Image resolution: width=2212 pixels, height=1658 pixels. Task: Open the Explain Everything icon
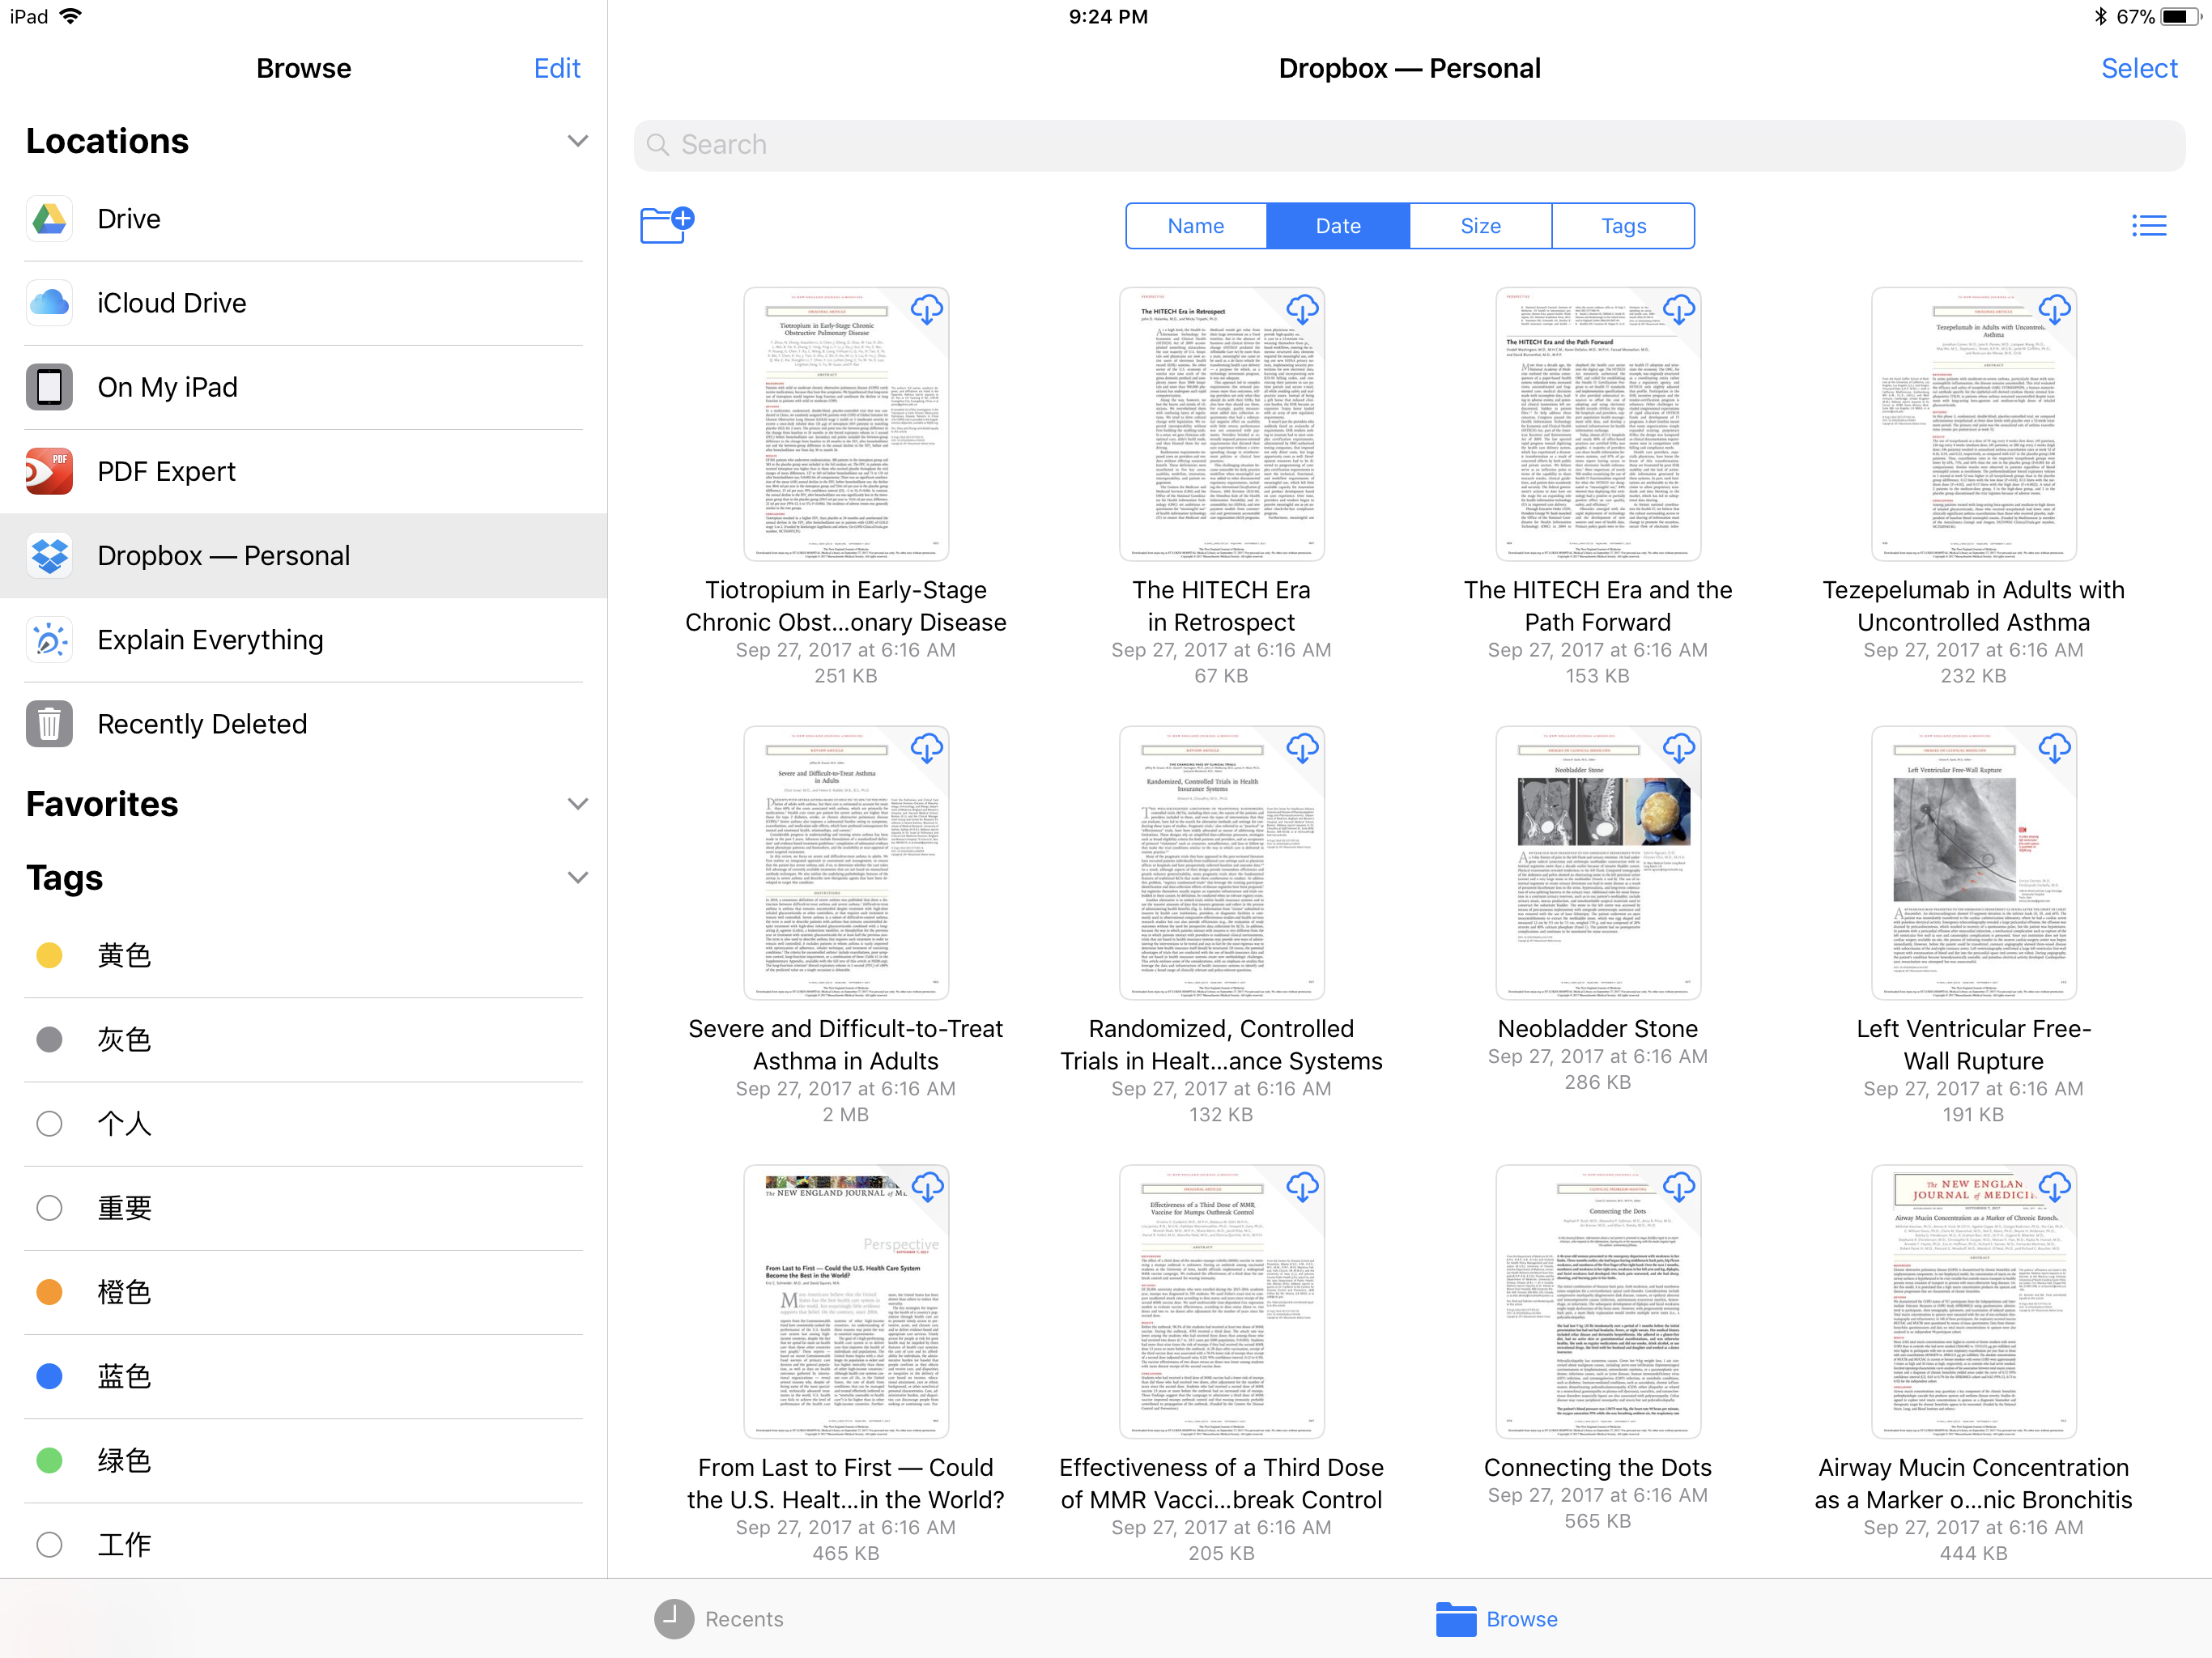(x=49, y=640)
